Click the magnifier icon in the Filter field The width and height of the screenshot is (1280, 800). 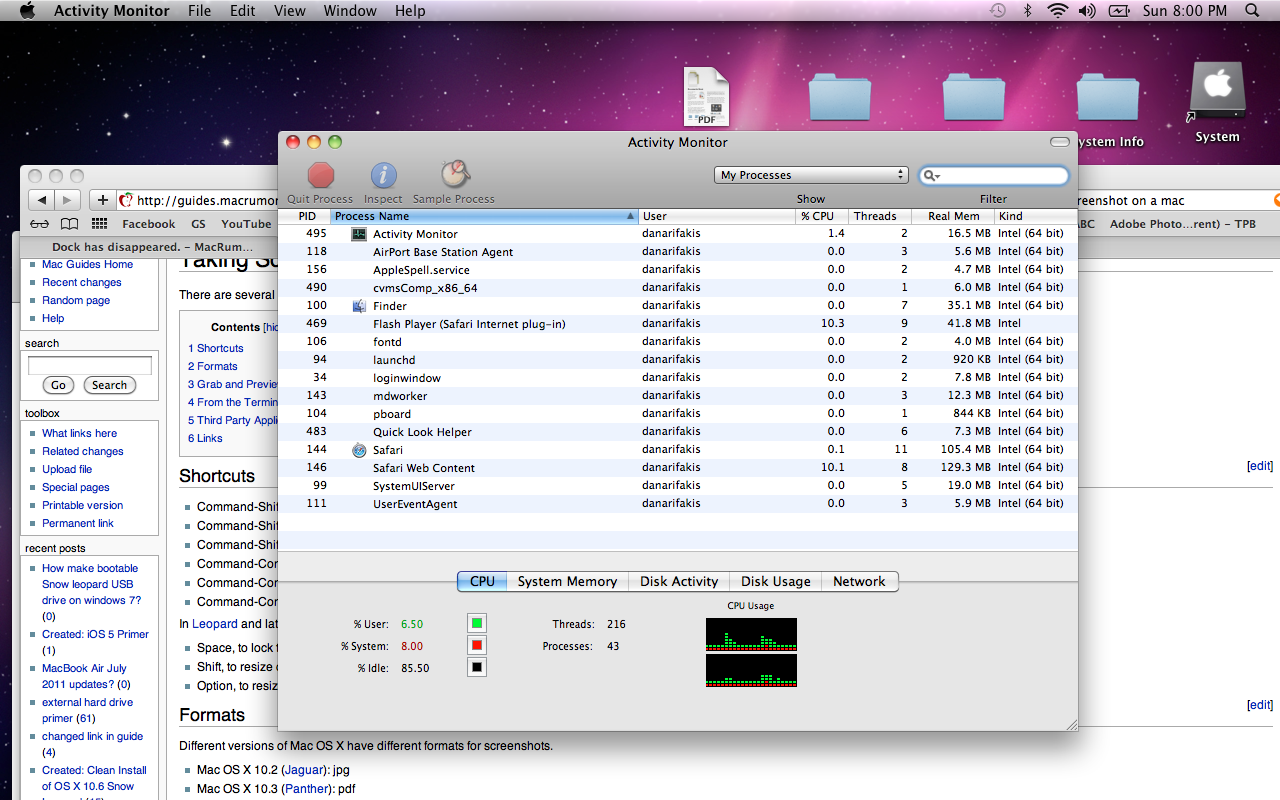click(x=932, y=176)
